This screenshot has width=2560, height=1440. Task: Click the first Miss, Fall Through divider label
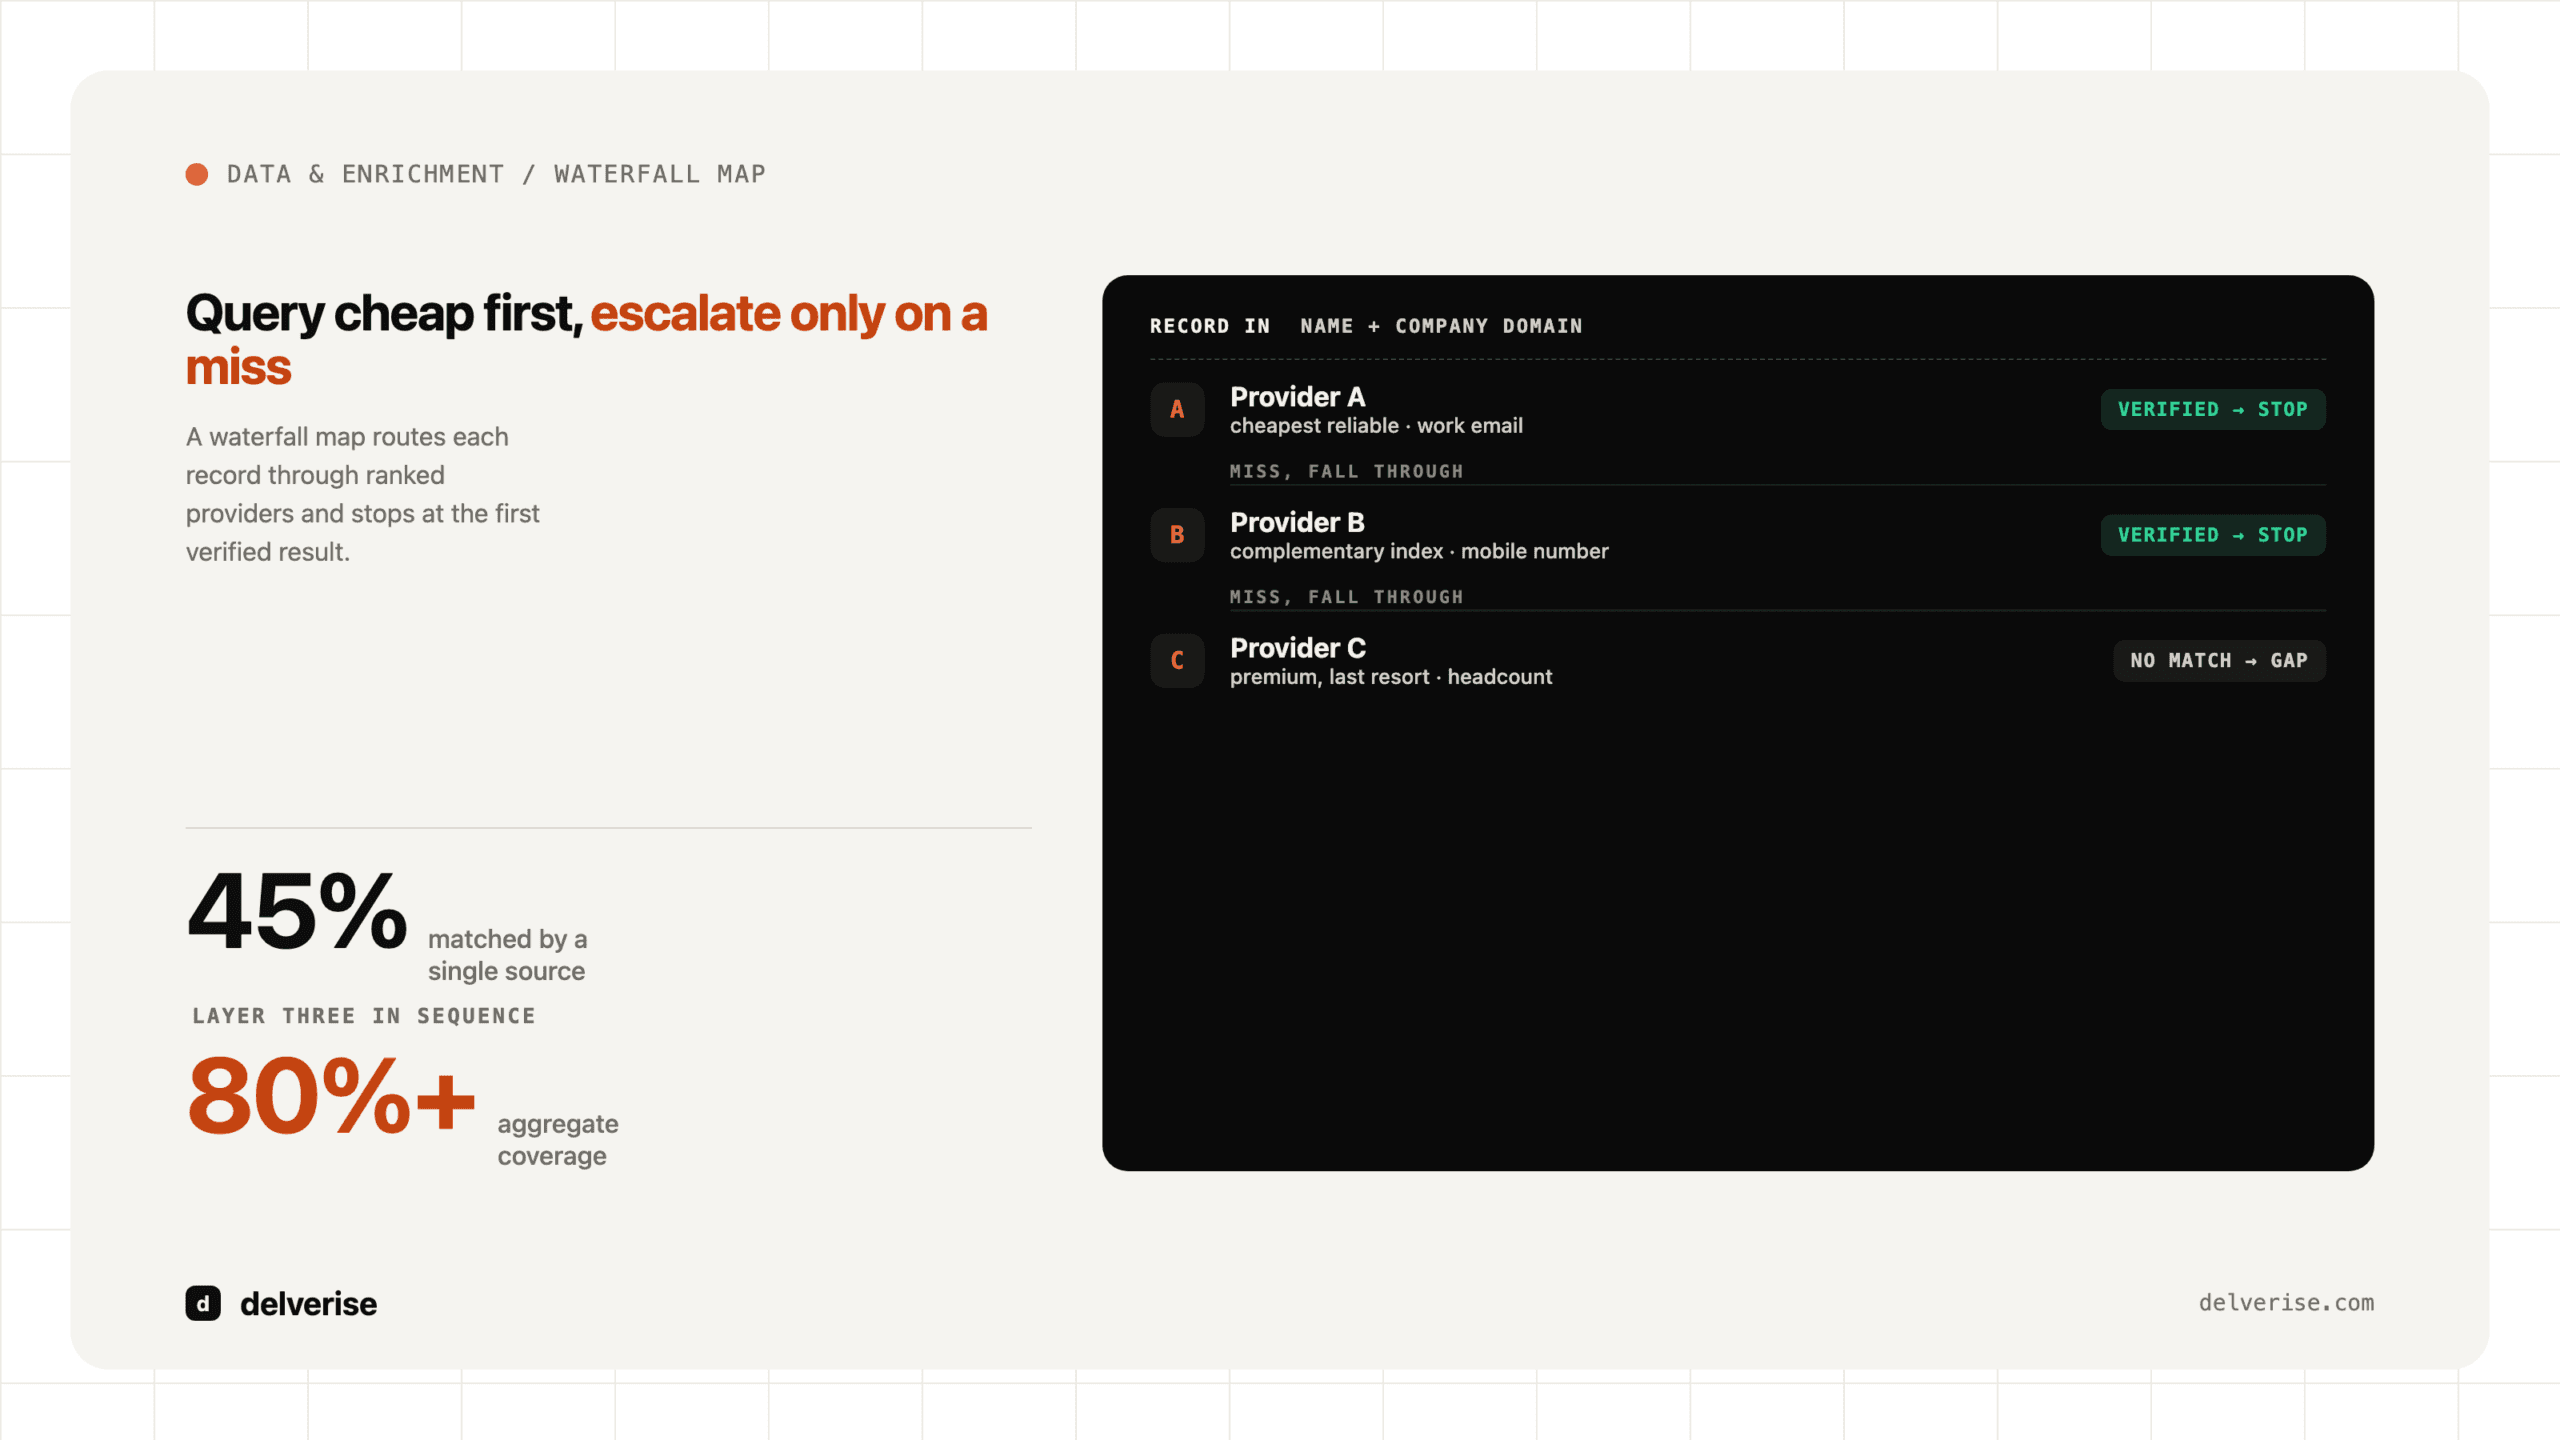[x=1346, y=471]
